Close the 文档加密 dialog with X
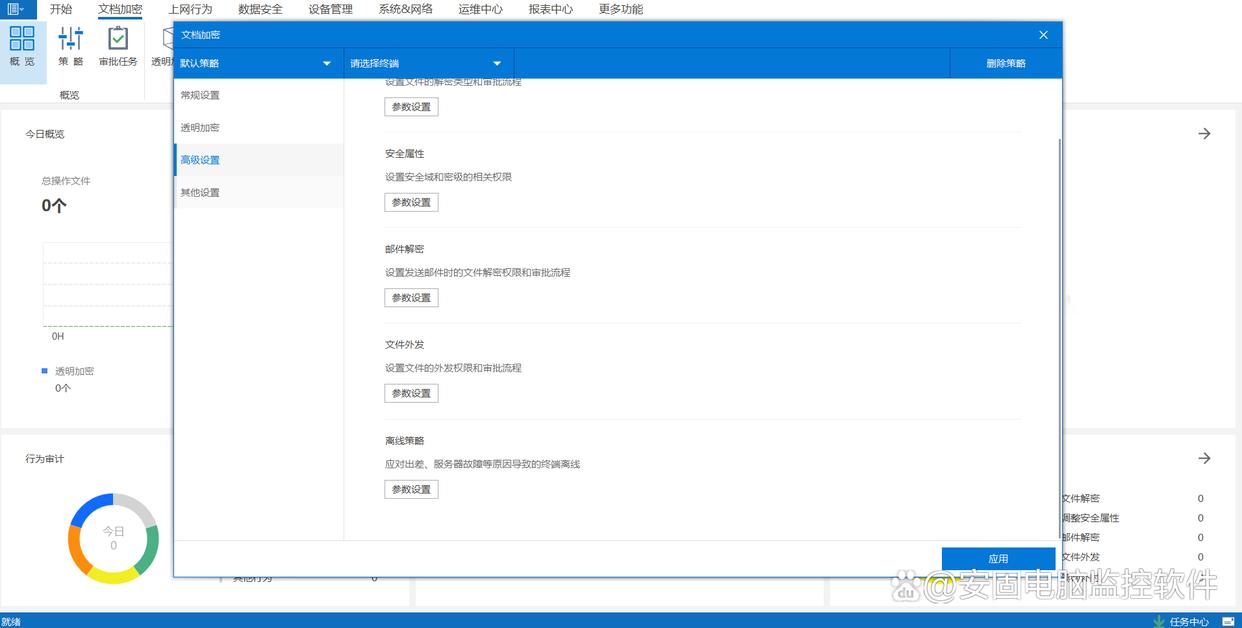 point(1043,35)
